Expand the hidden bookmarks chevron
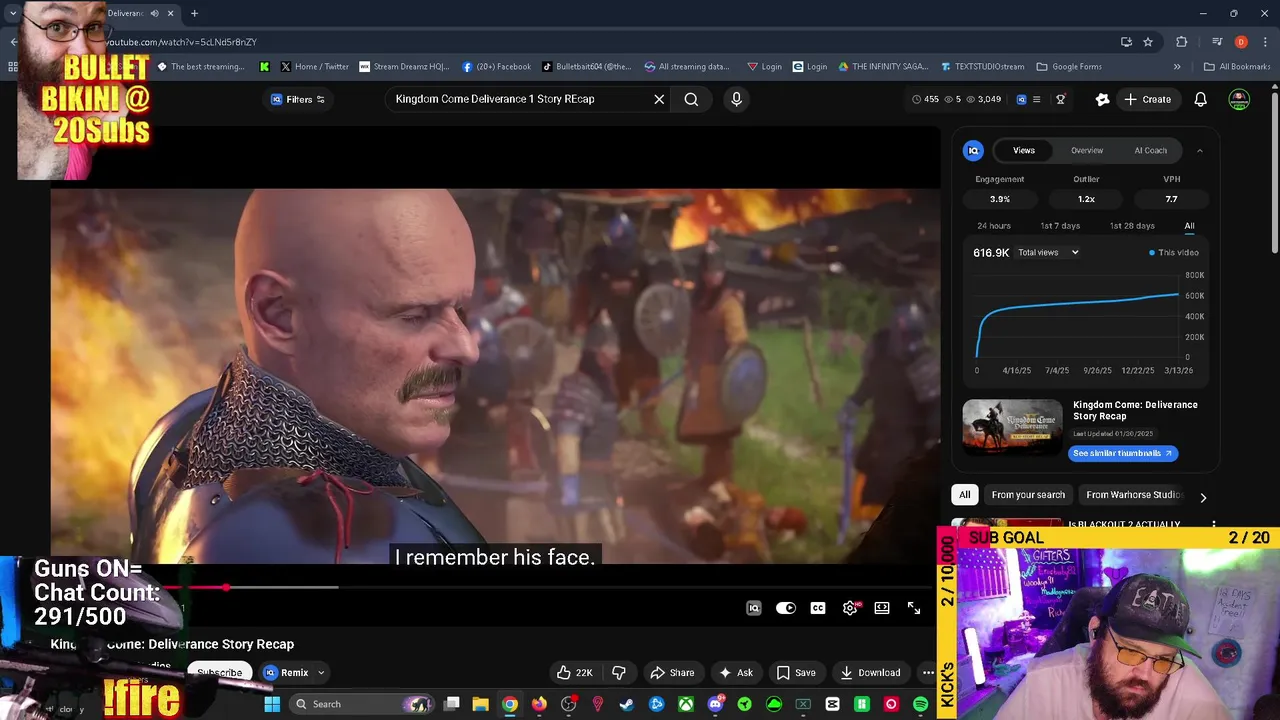1280x720 pixels. click(1177, 67)
